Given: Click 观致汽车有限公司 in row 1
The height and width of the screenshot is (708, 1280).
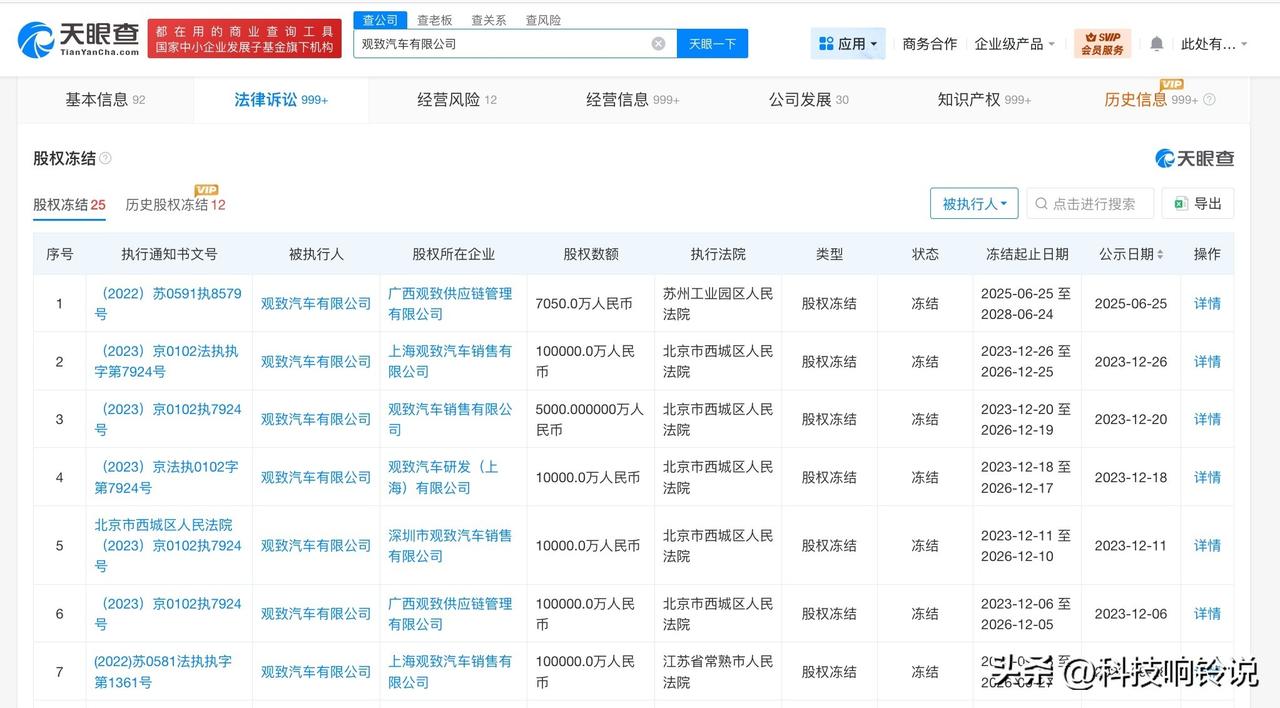Looking at the screenshot, I should tap(316, 303).
